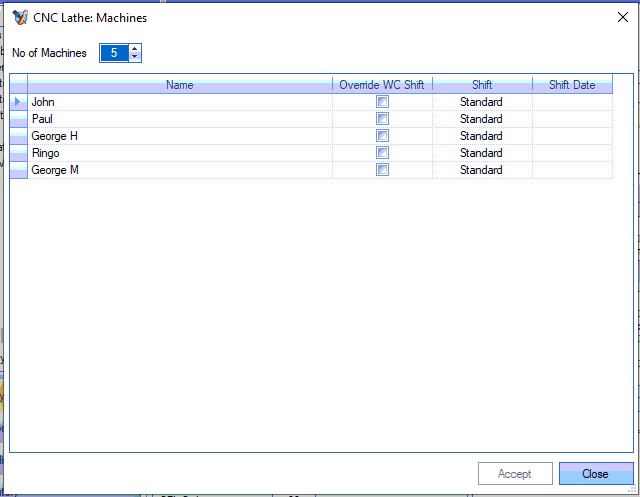Click the Shift column header
Screen dimensions: 640x497
482,85
